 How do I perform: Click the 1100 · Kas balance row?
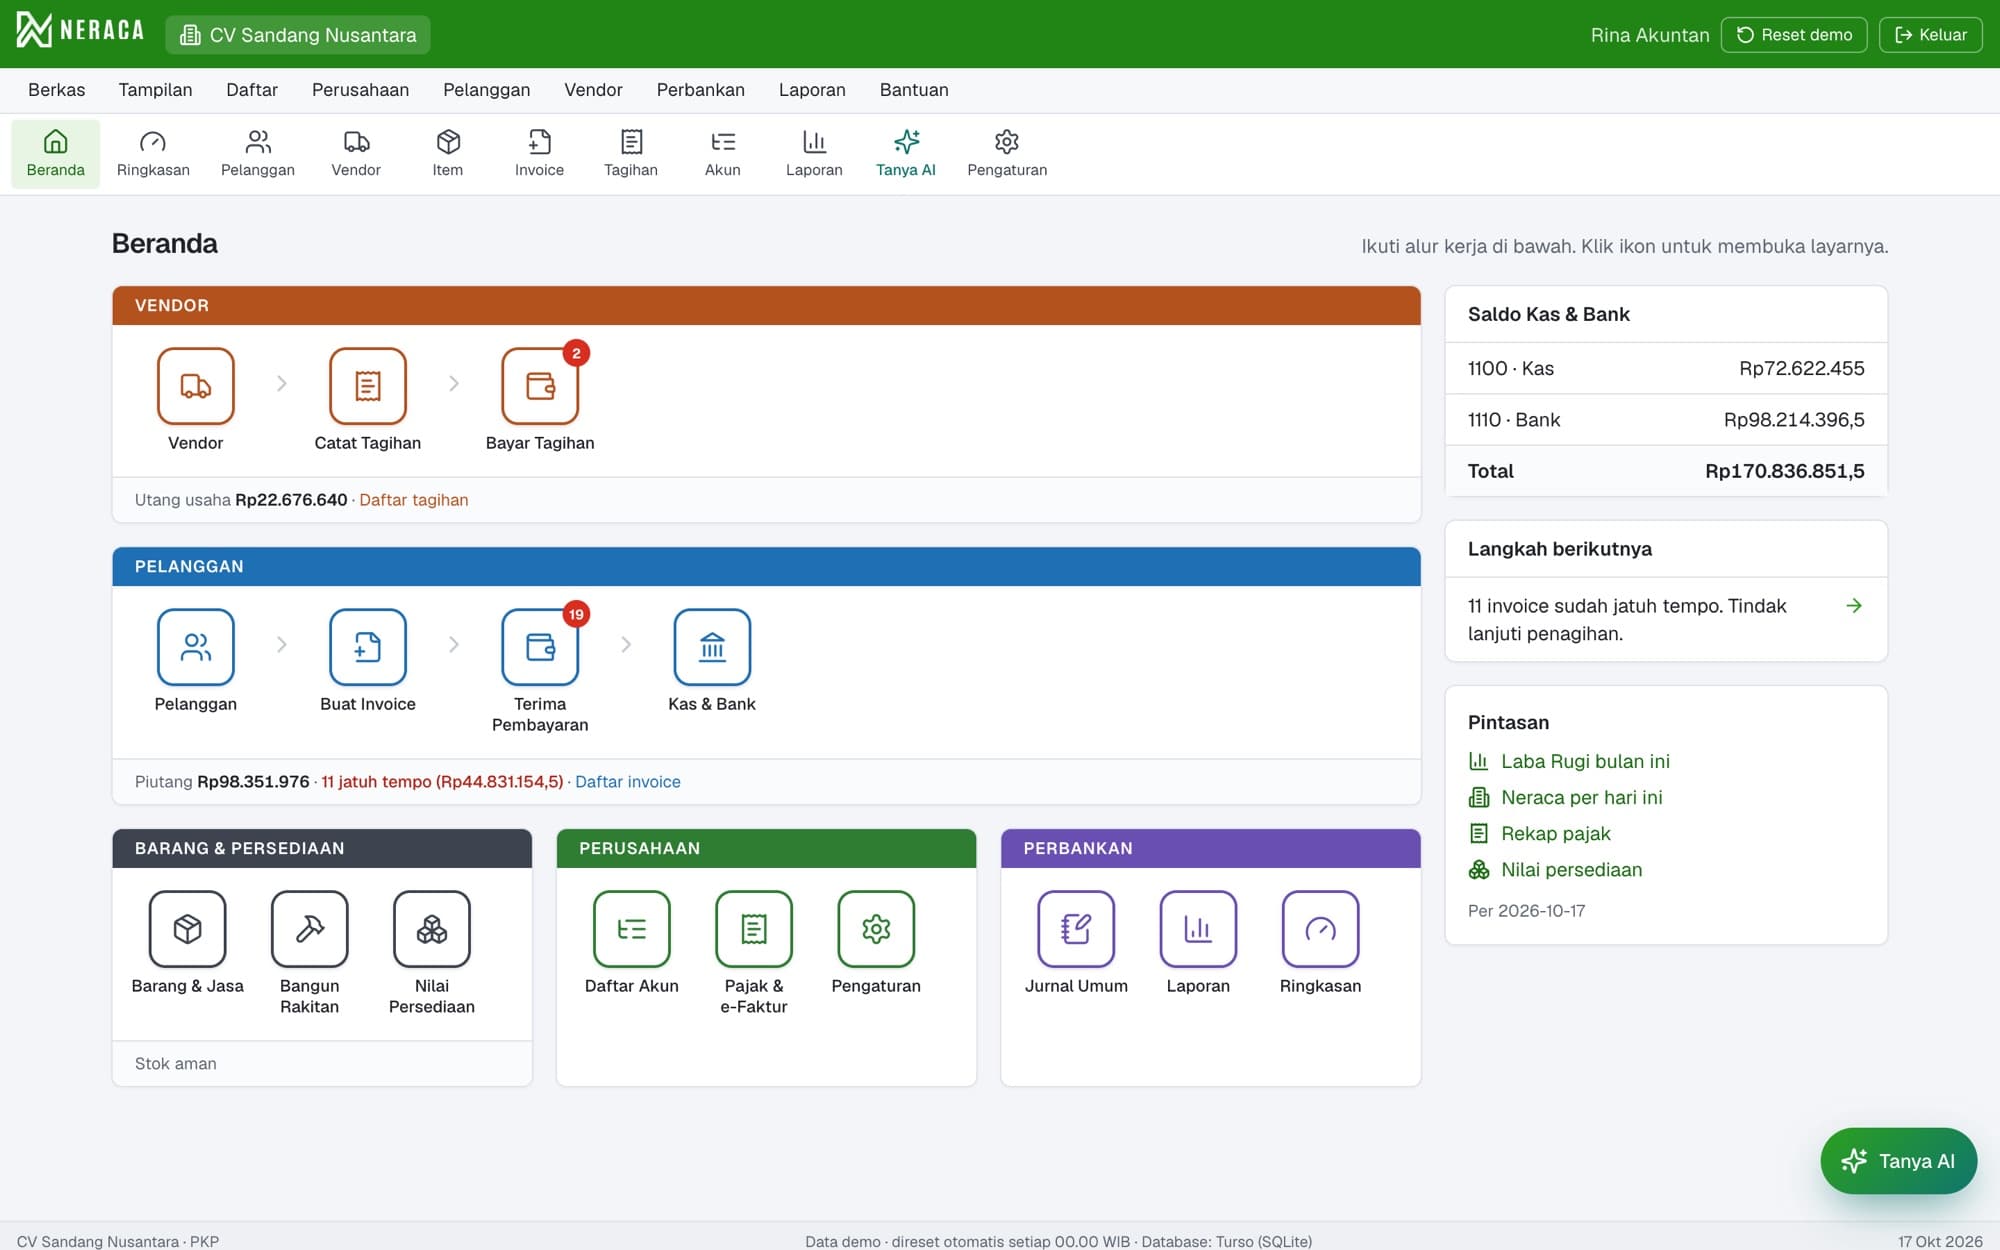point(1666,369)
